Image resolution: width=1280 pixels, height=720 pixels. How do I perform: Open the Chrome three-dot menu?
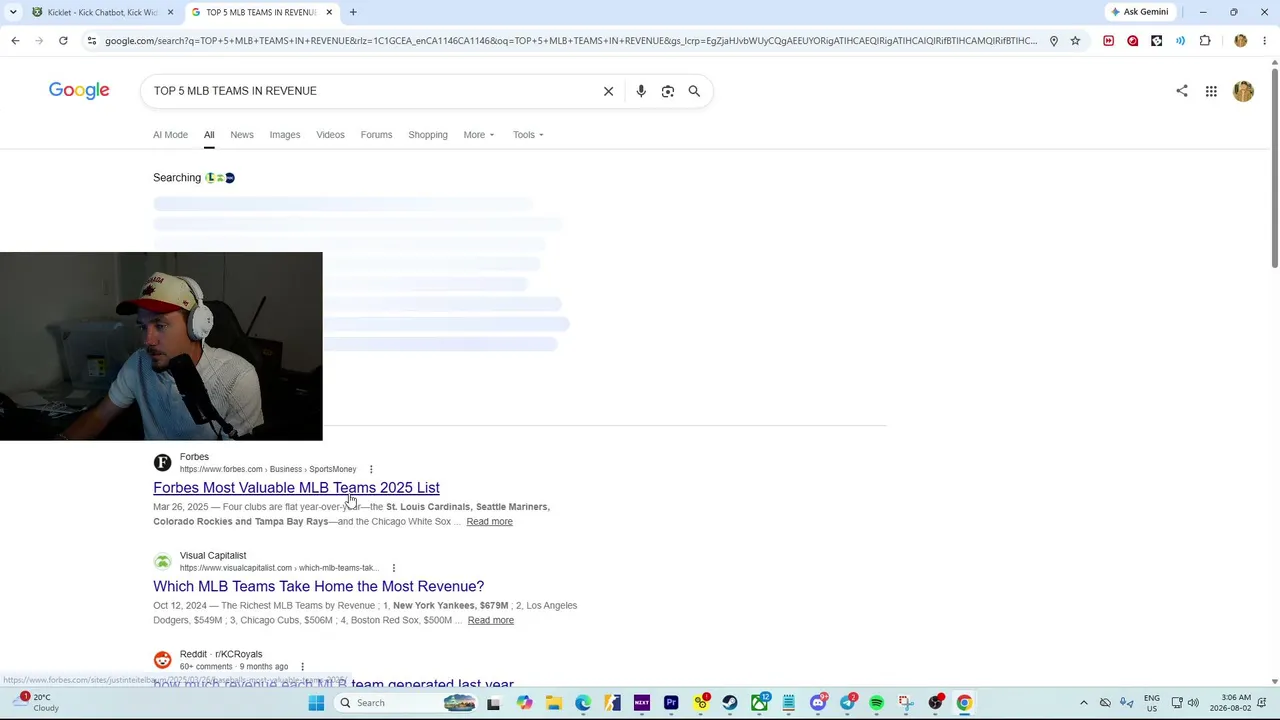[x=1265, y=41]
